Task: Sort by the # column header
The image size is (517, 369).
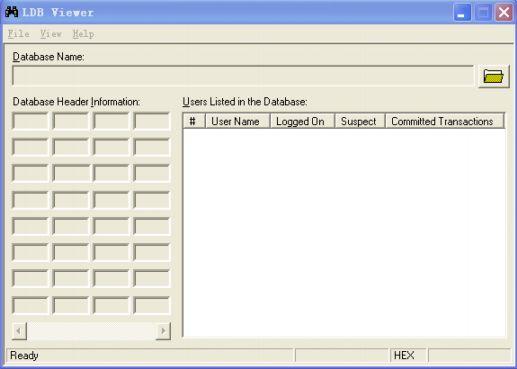Action: click(194, 121)
